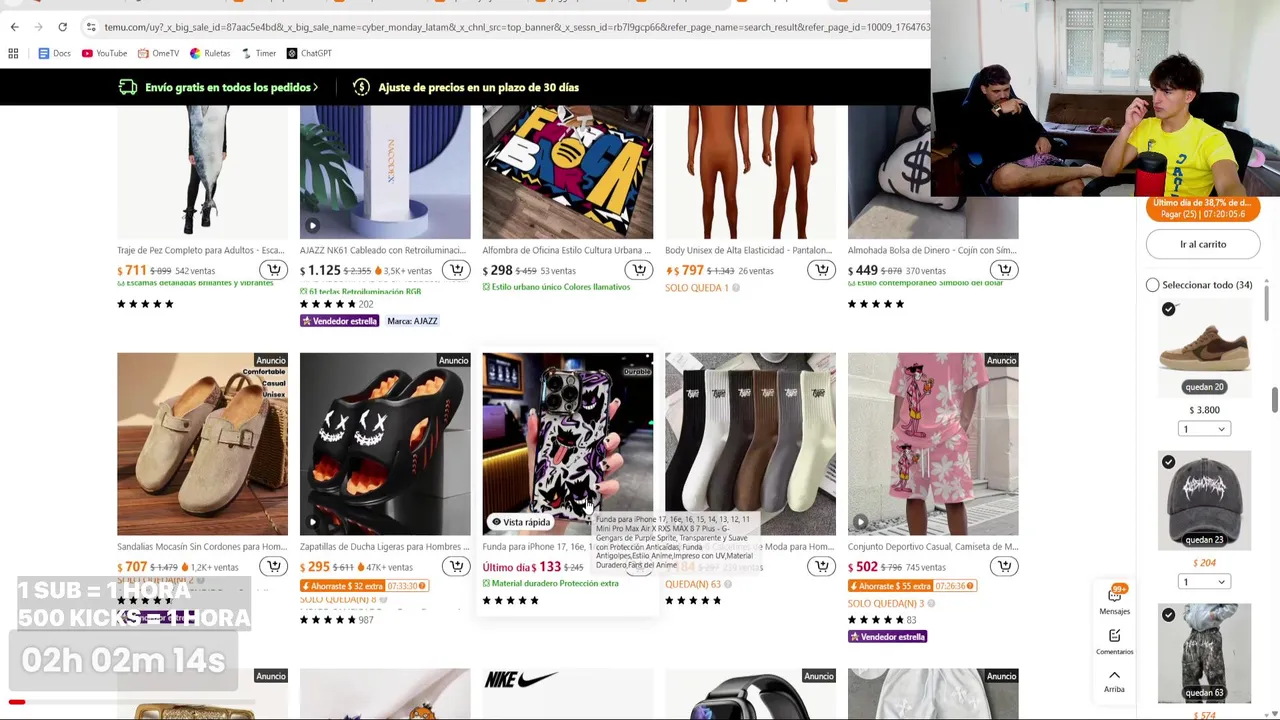Open Mensajes chat icon
This screenshot has width=1280, height=720.
tap(1114, 600)
